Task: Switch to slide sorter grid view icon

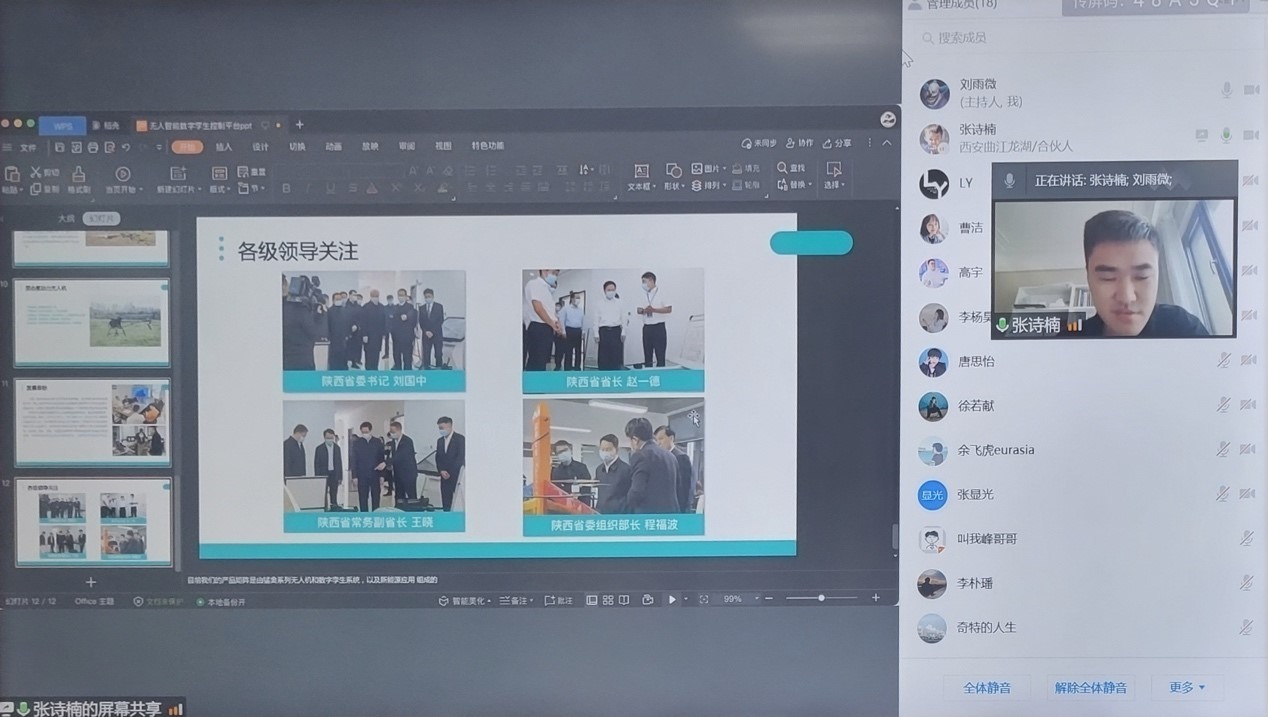Action: click(x=608, y=599)
